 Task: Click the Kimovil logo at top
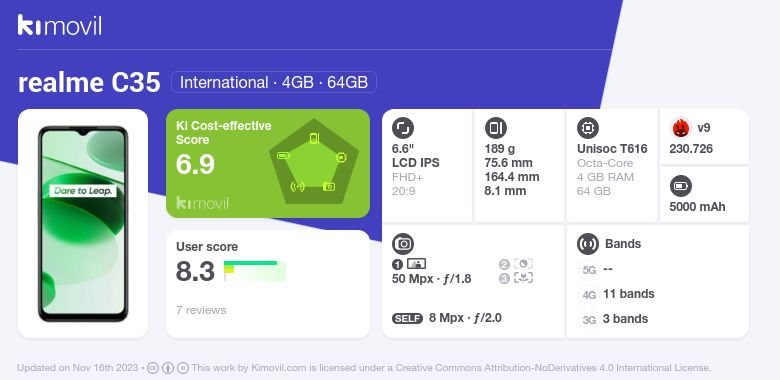click(60, 25)
